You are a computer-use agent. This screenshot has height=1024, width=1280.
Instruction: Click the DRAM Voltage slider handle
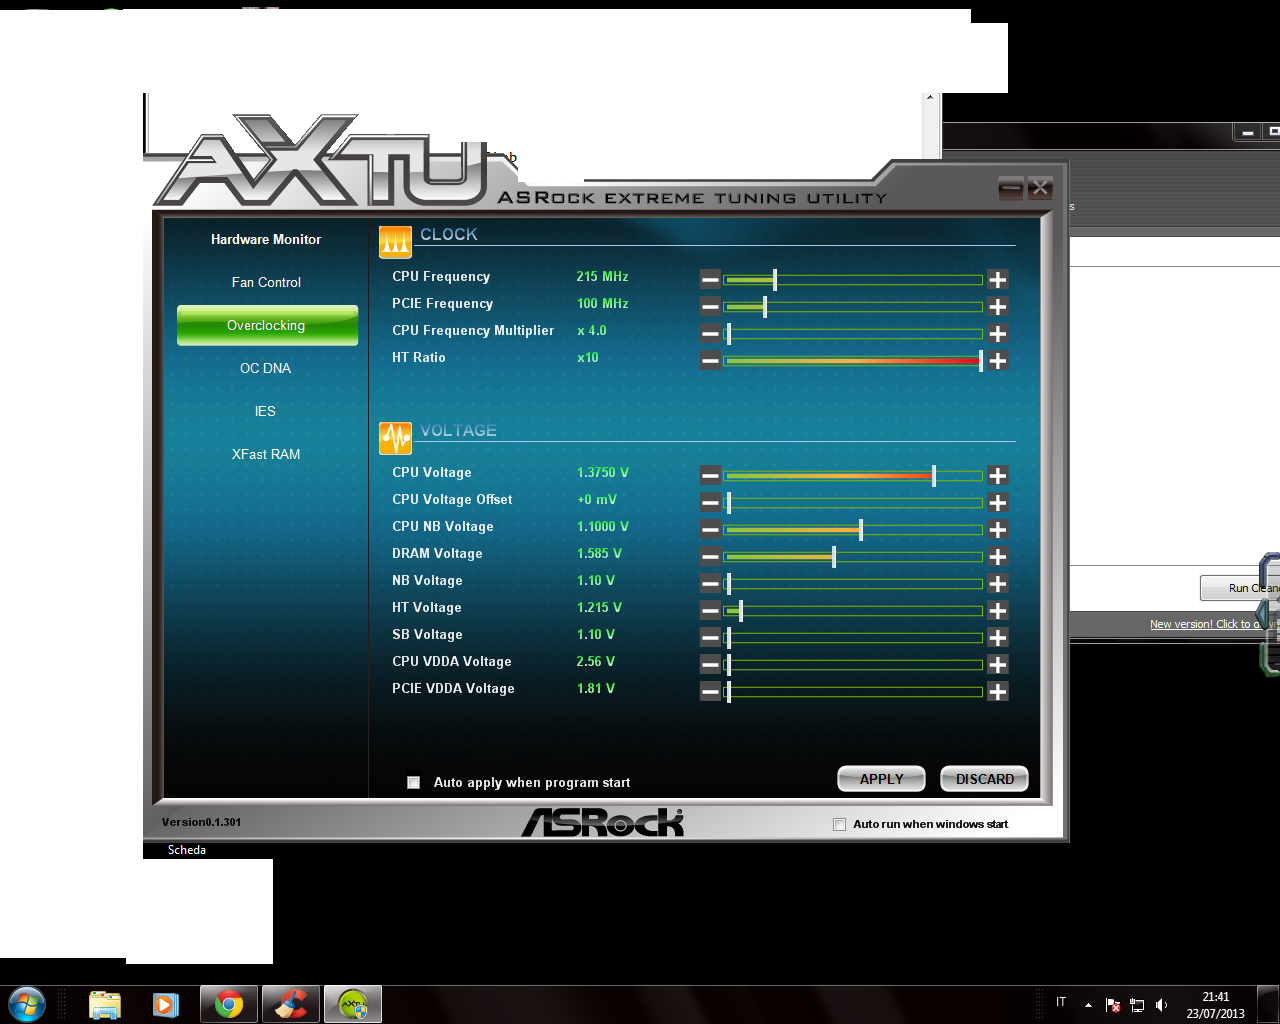pos(834,557)
